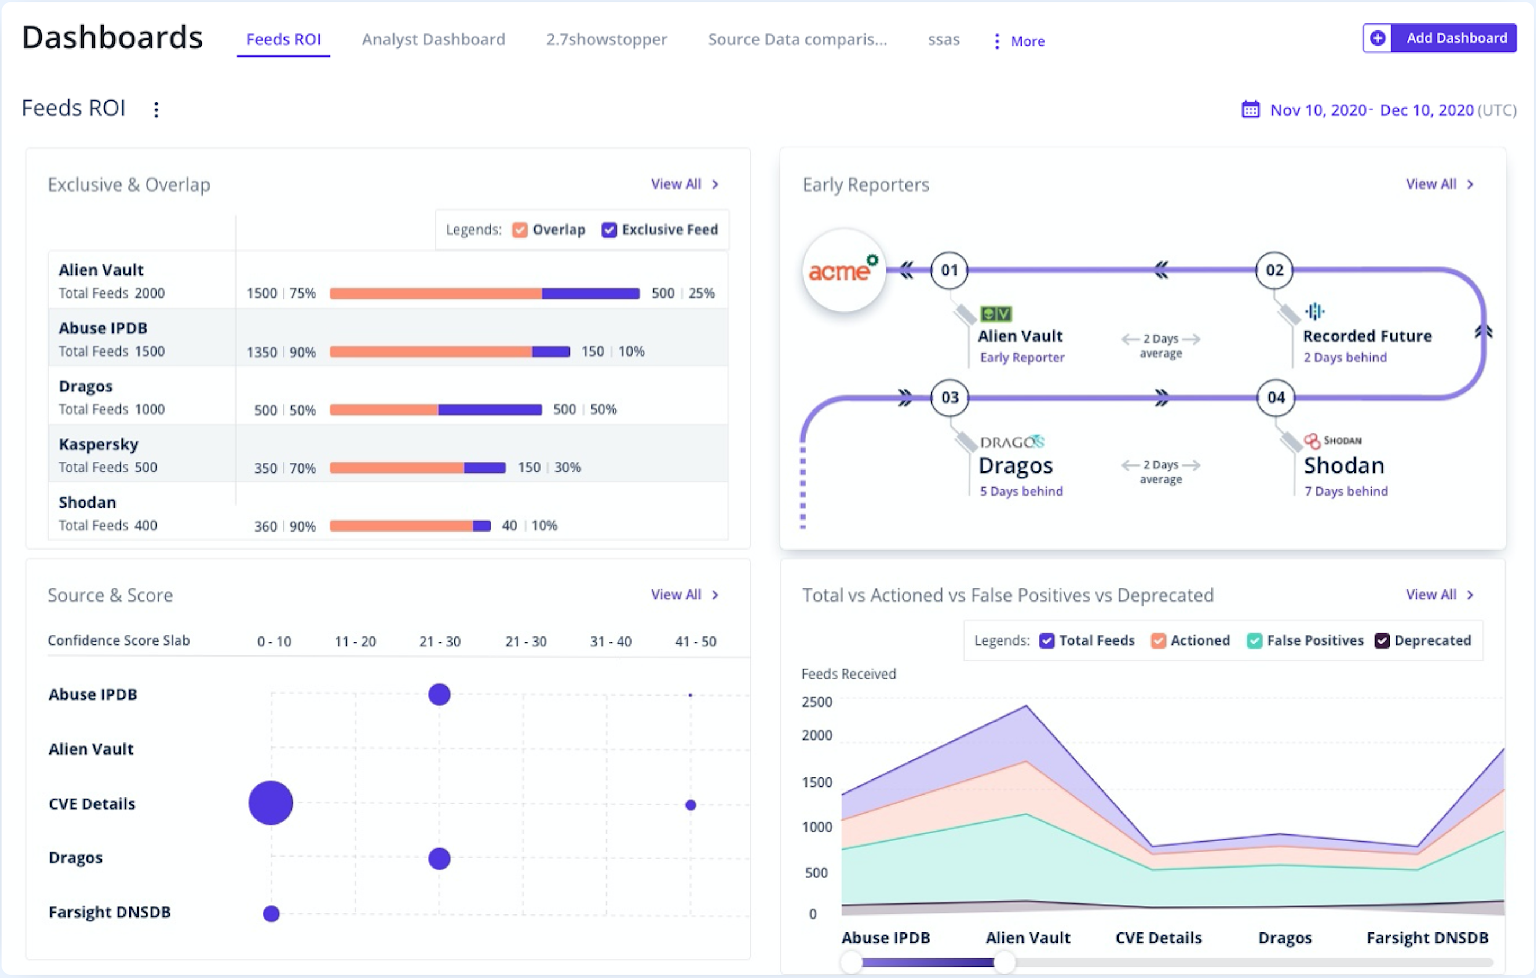Click the Abuse IPDB axis label in area chart
This screenshot has width=1536, height=978.
[886, 938]
